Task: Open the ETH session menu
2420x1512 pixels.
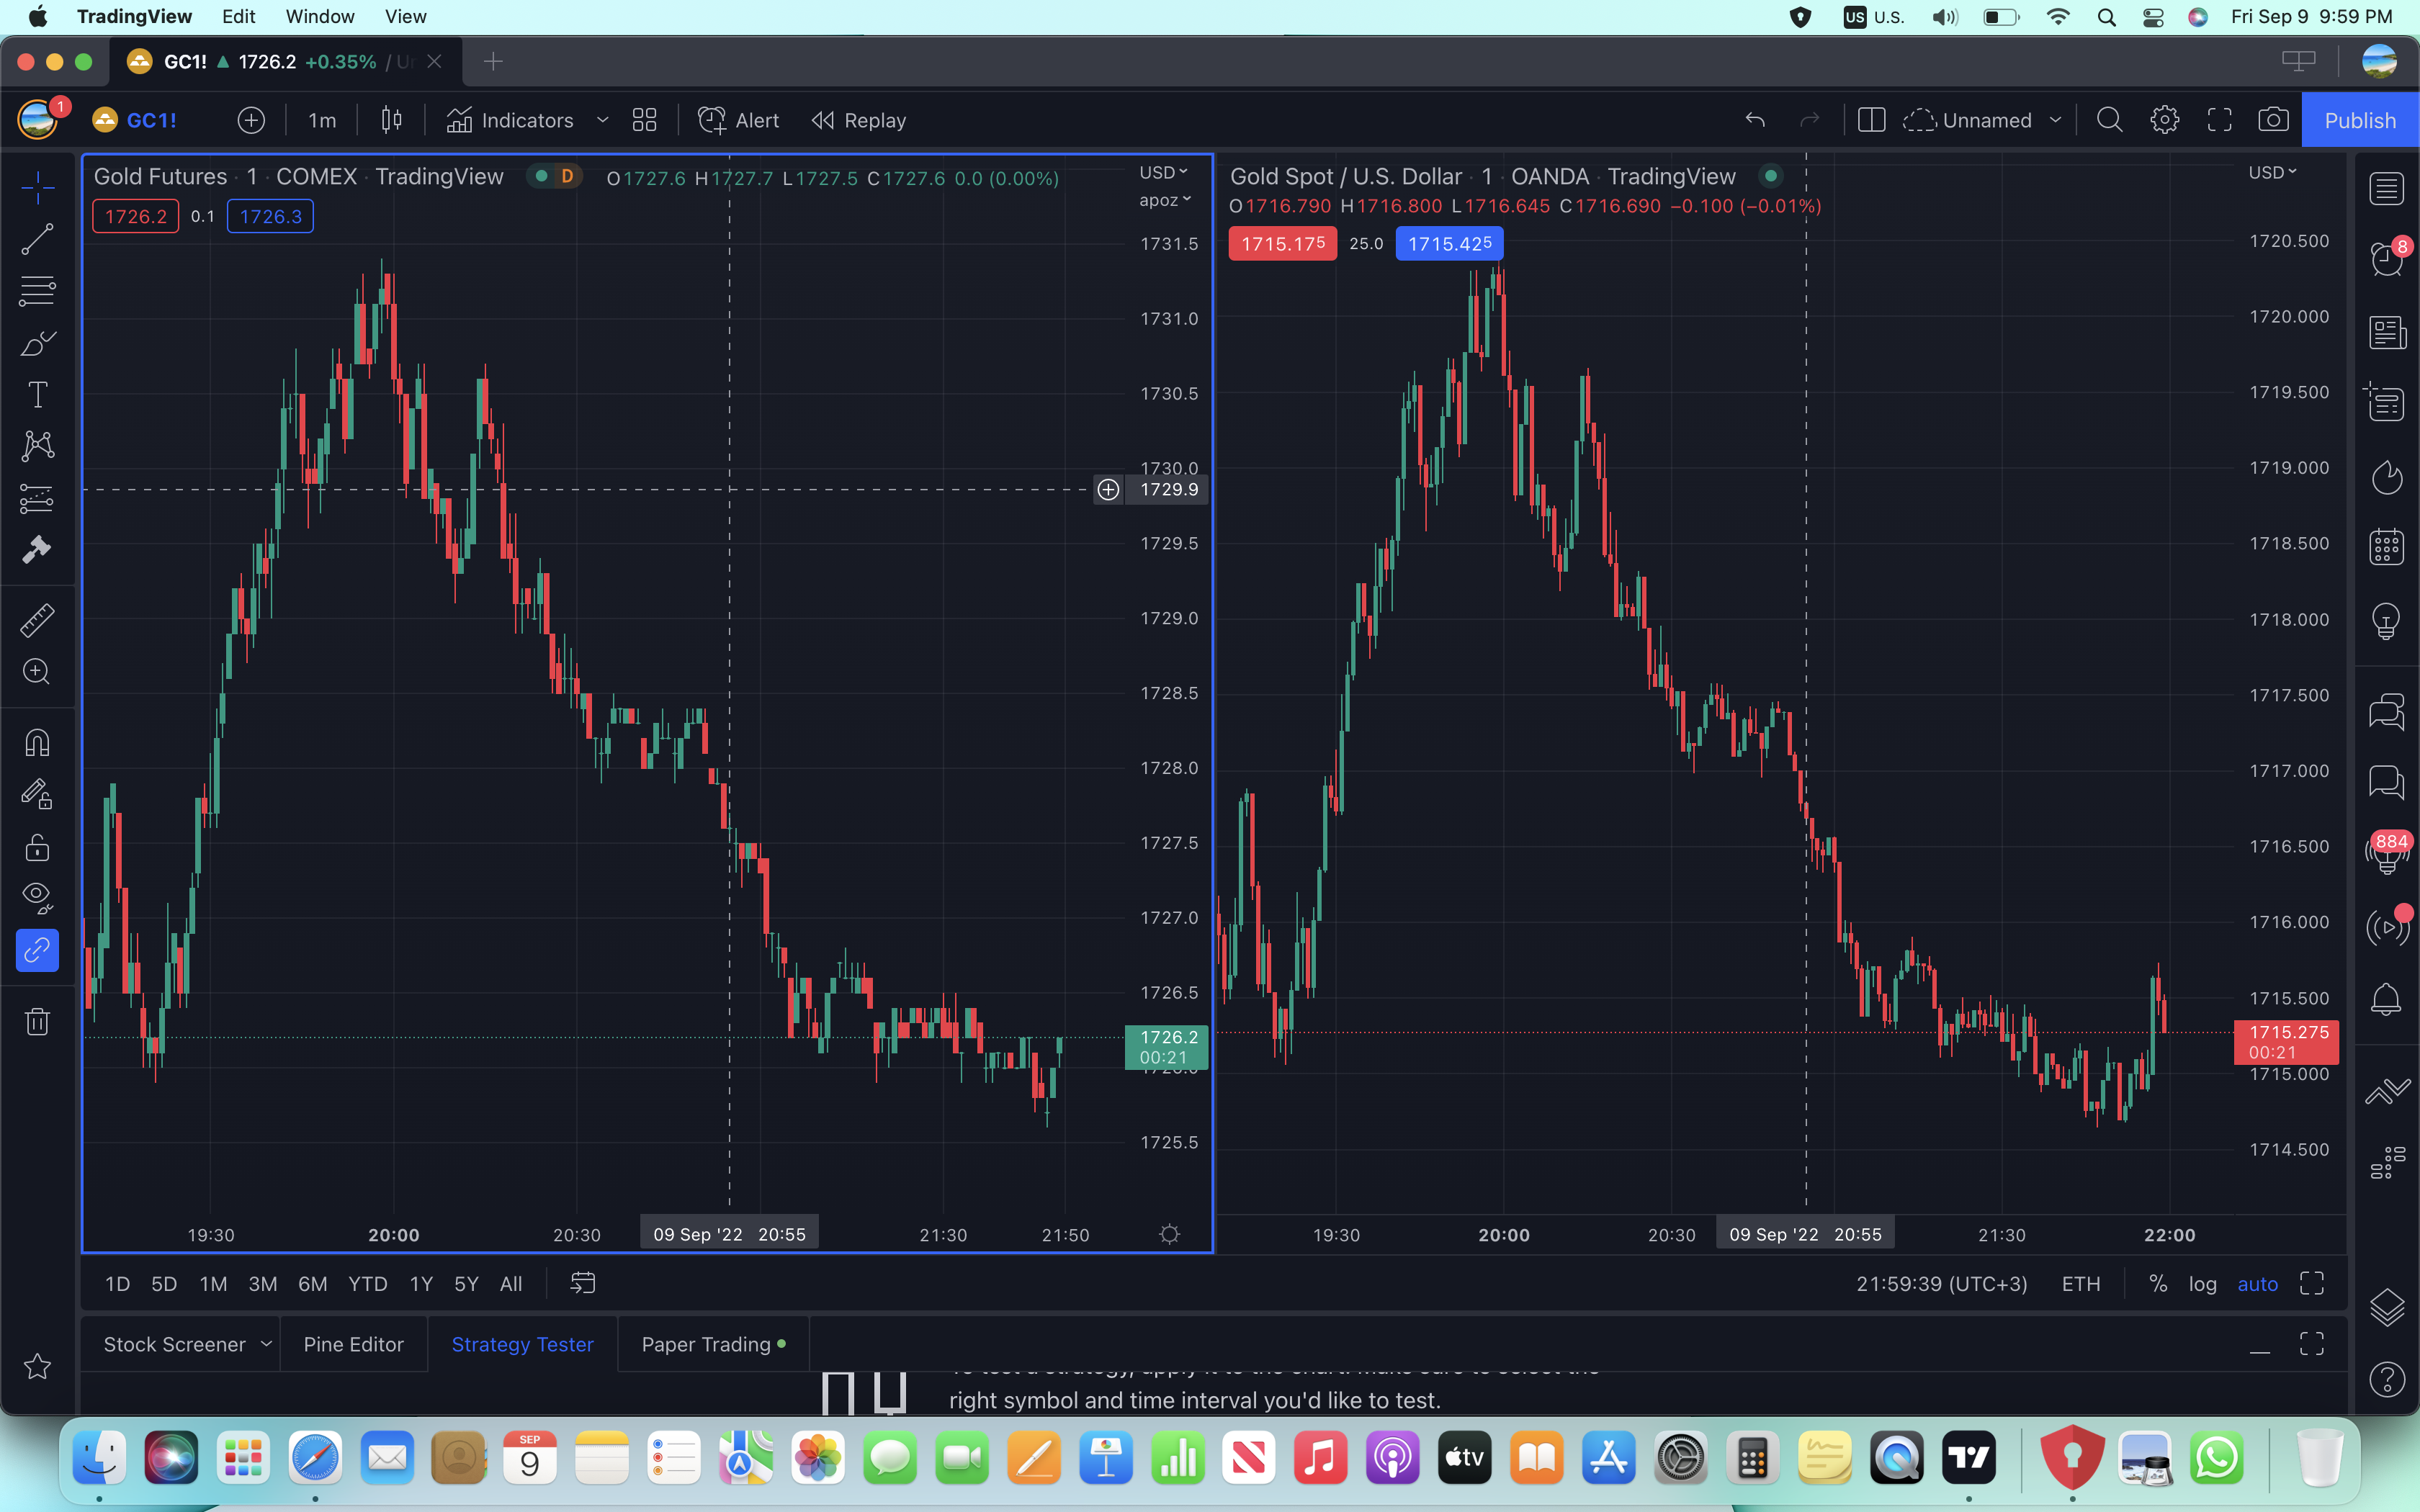Action: 2081,1283
